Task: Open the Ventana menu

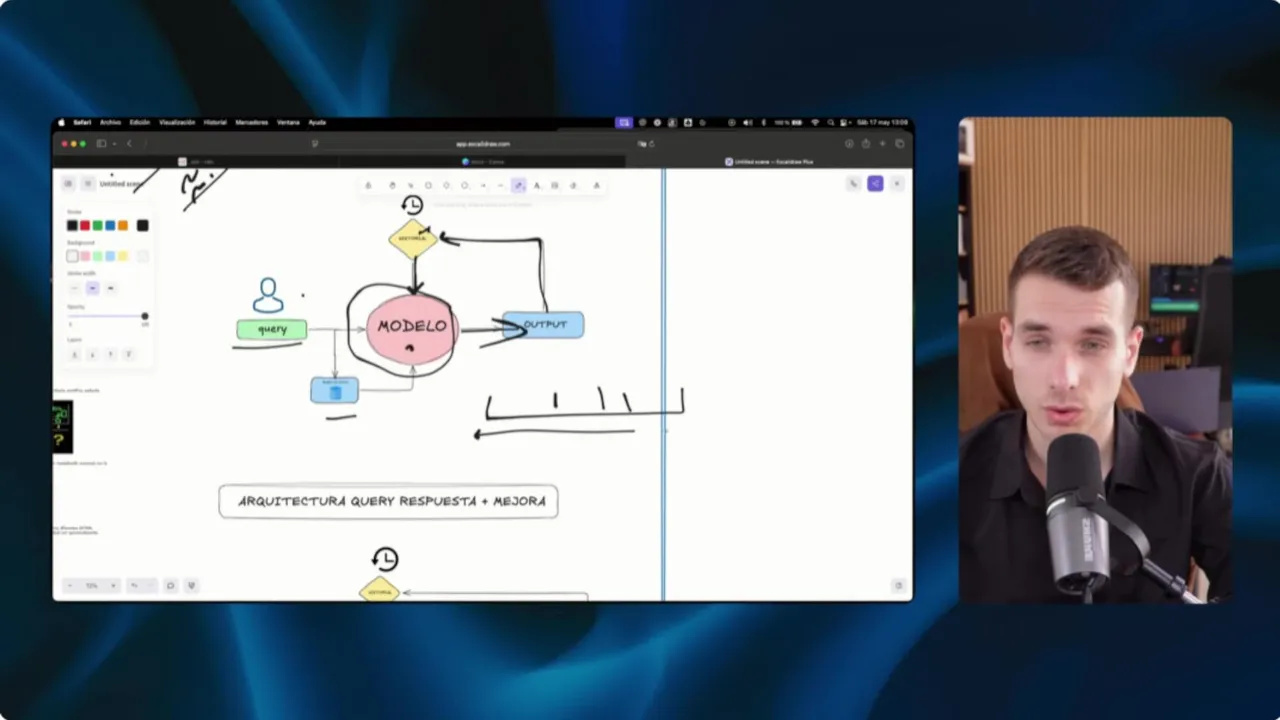Action: click(288, 122)
